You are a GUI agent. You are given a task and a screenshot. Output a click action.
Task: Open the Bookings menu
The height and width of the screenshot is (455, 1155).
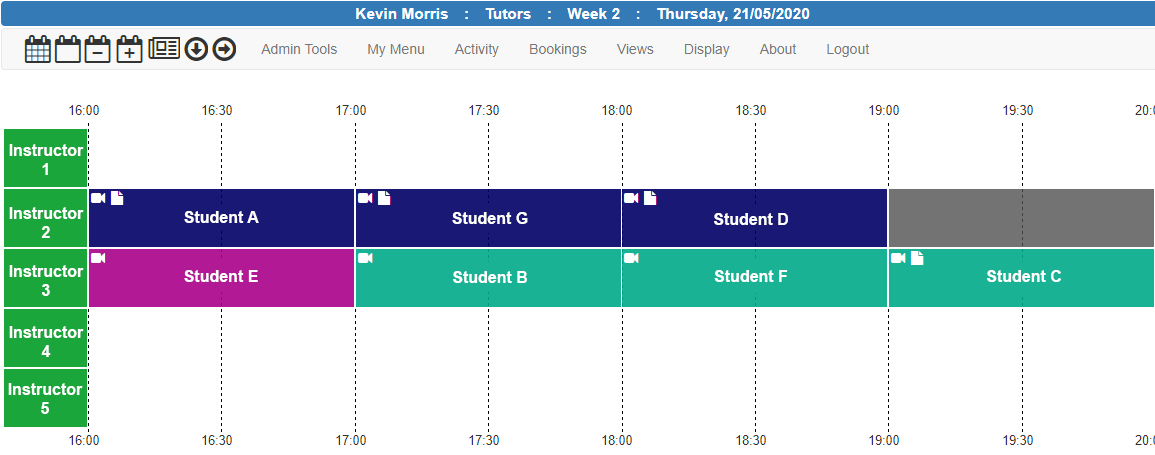click(x=558, y=49)
